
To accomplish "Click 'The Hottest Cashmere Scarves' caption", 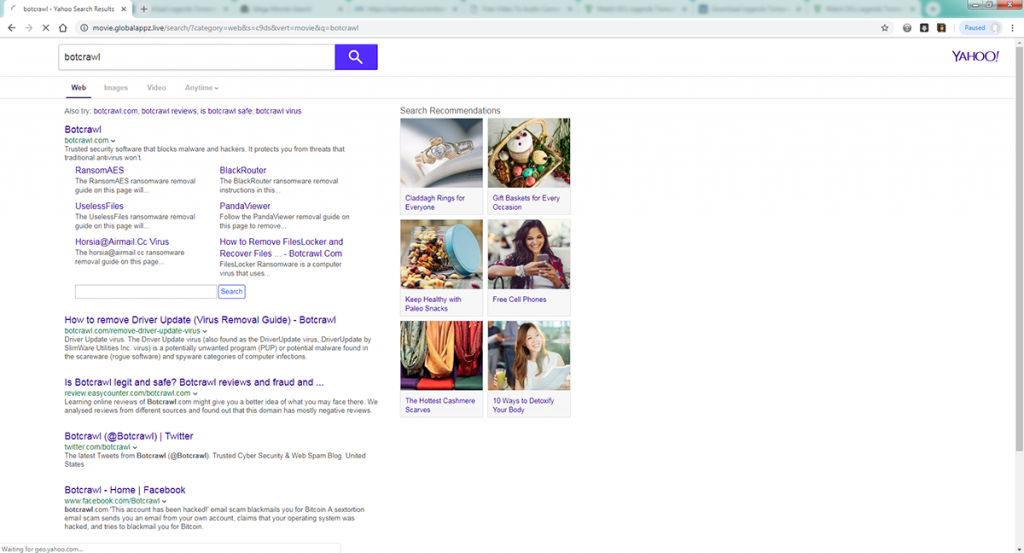I will (440, 405).
